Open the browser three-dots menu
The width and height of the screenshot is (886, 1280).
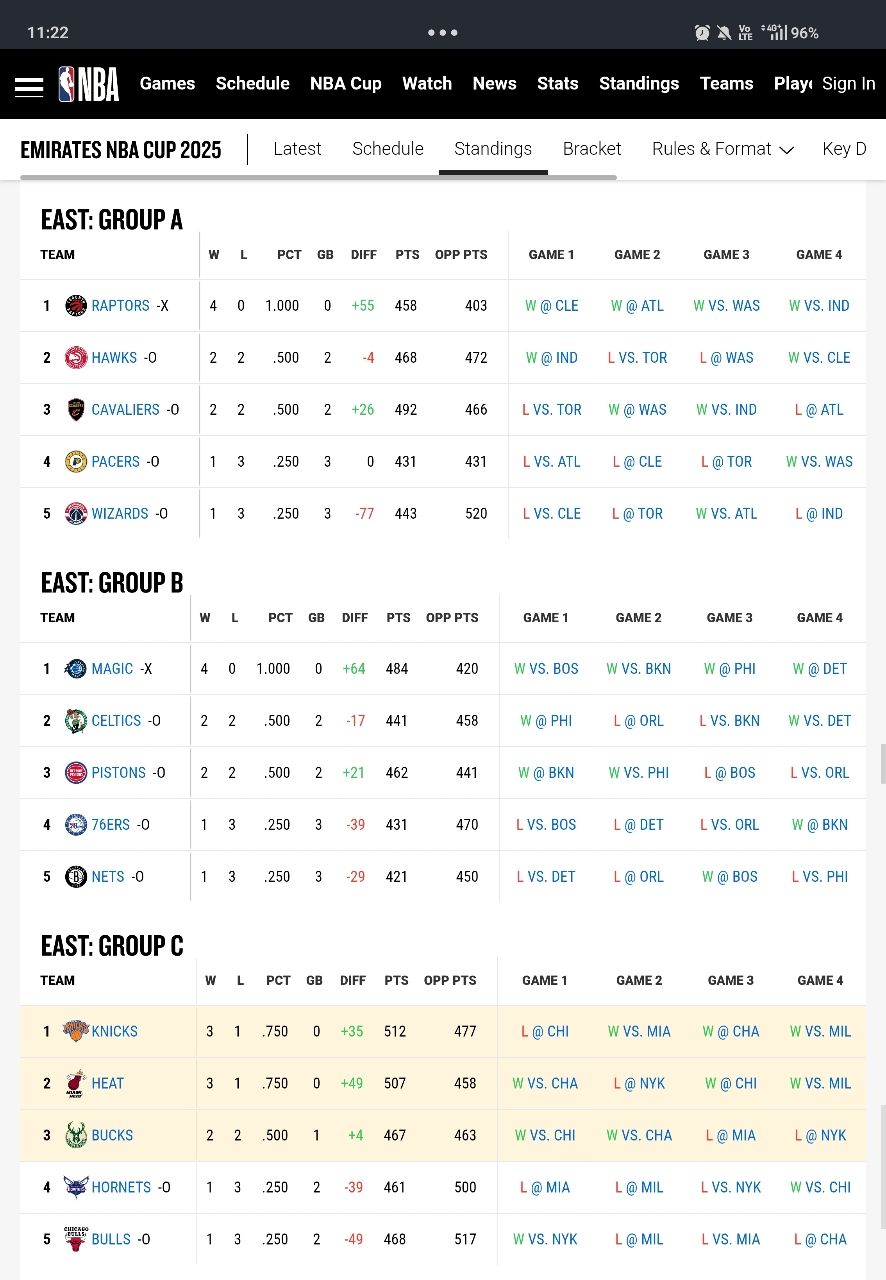442,32
